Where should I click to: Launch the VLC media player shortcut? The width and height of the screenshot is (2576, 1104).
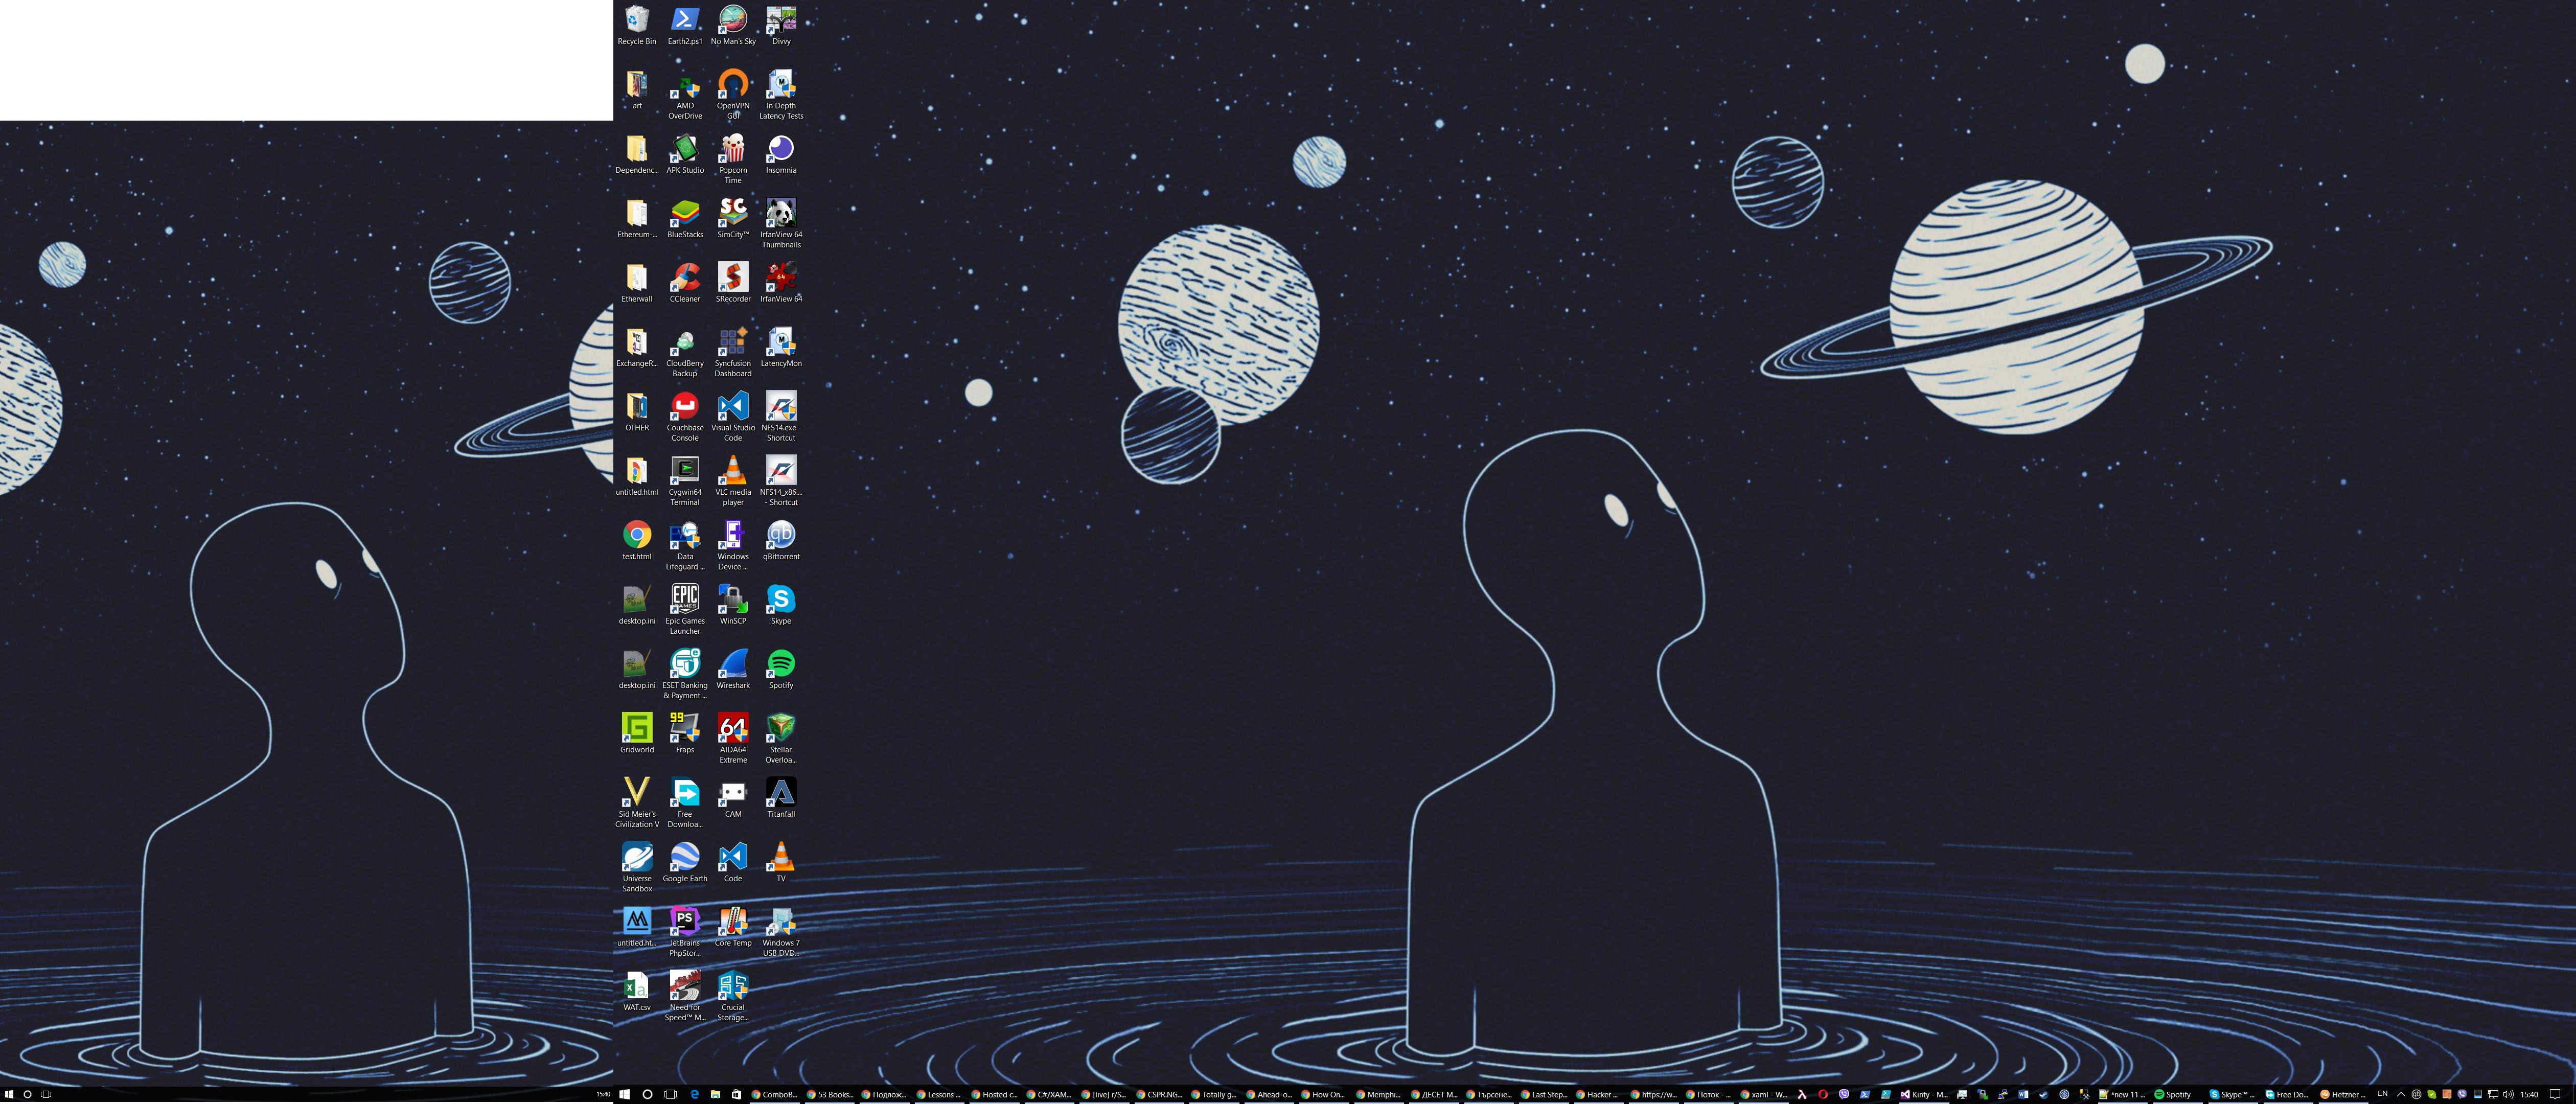pos(733,481)
